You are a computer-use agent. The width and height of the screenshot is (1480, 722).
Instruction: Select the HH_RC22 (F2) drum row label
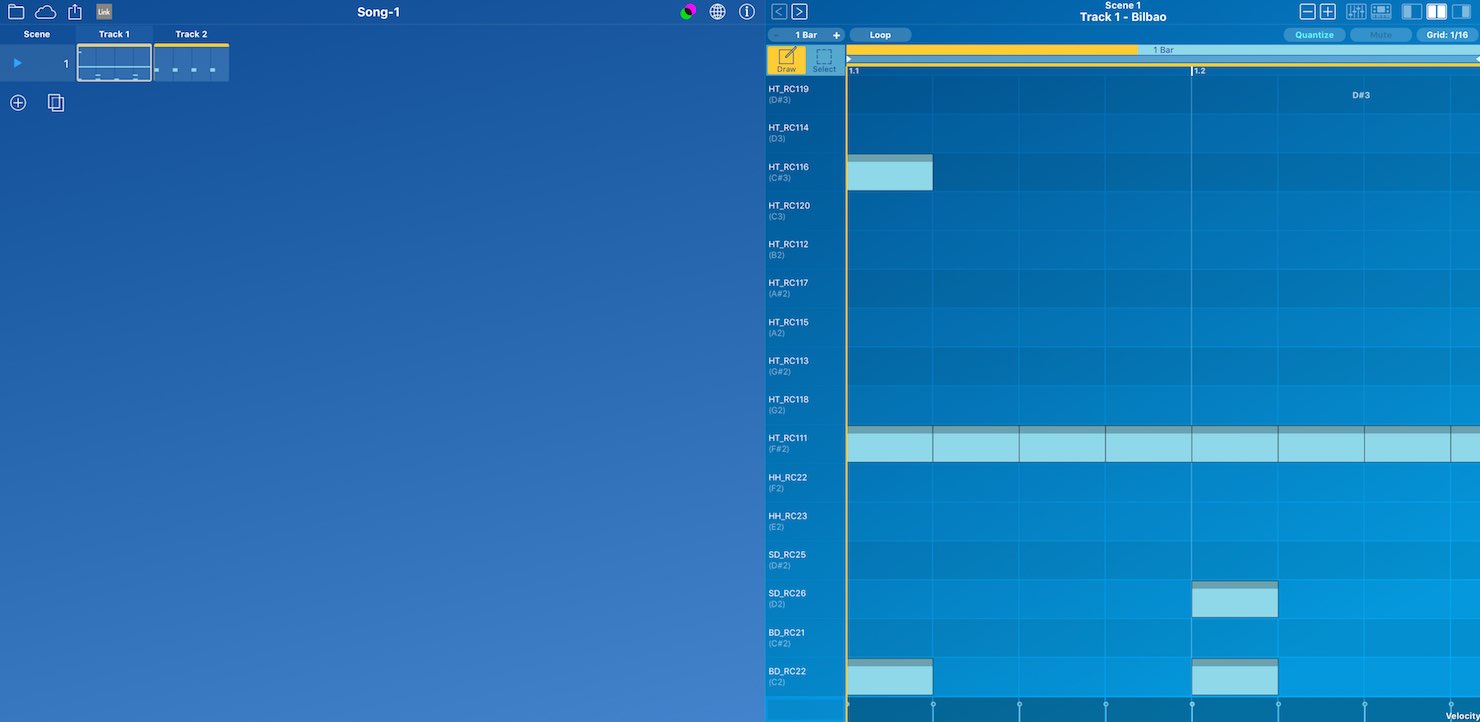(806, 483)
